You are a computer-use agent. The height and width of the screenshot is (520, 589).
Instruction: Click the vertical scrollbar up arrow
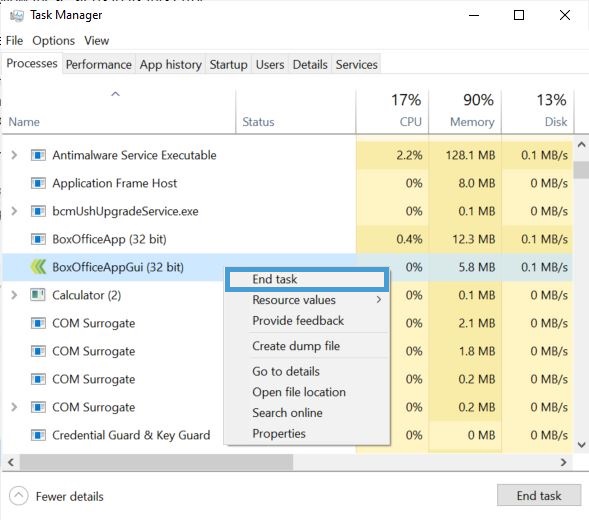tap(581, 145)
